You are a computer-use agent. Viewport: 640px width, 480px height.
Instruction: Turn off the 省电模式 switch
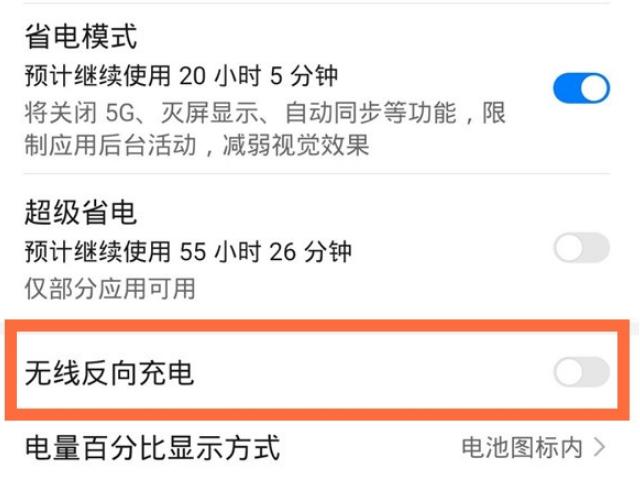tap(581, 88)
